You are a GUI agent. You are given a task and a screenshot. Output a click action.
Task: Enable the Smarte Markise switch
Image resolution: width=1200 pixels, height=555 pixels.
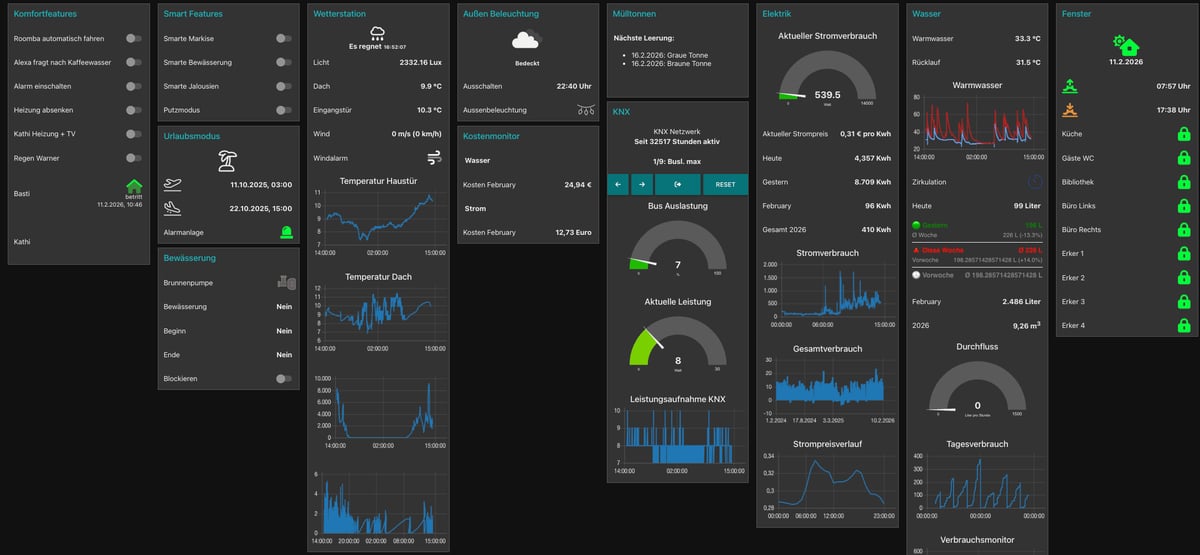(x=283, y=39)
